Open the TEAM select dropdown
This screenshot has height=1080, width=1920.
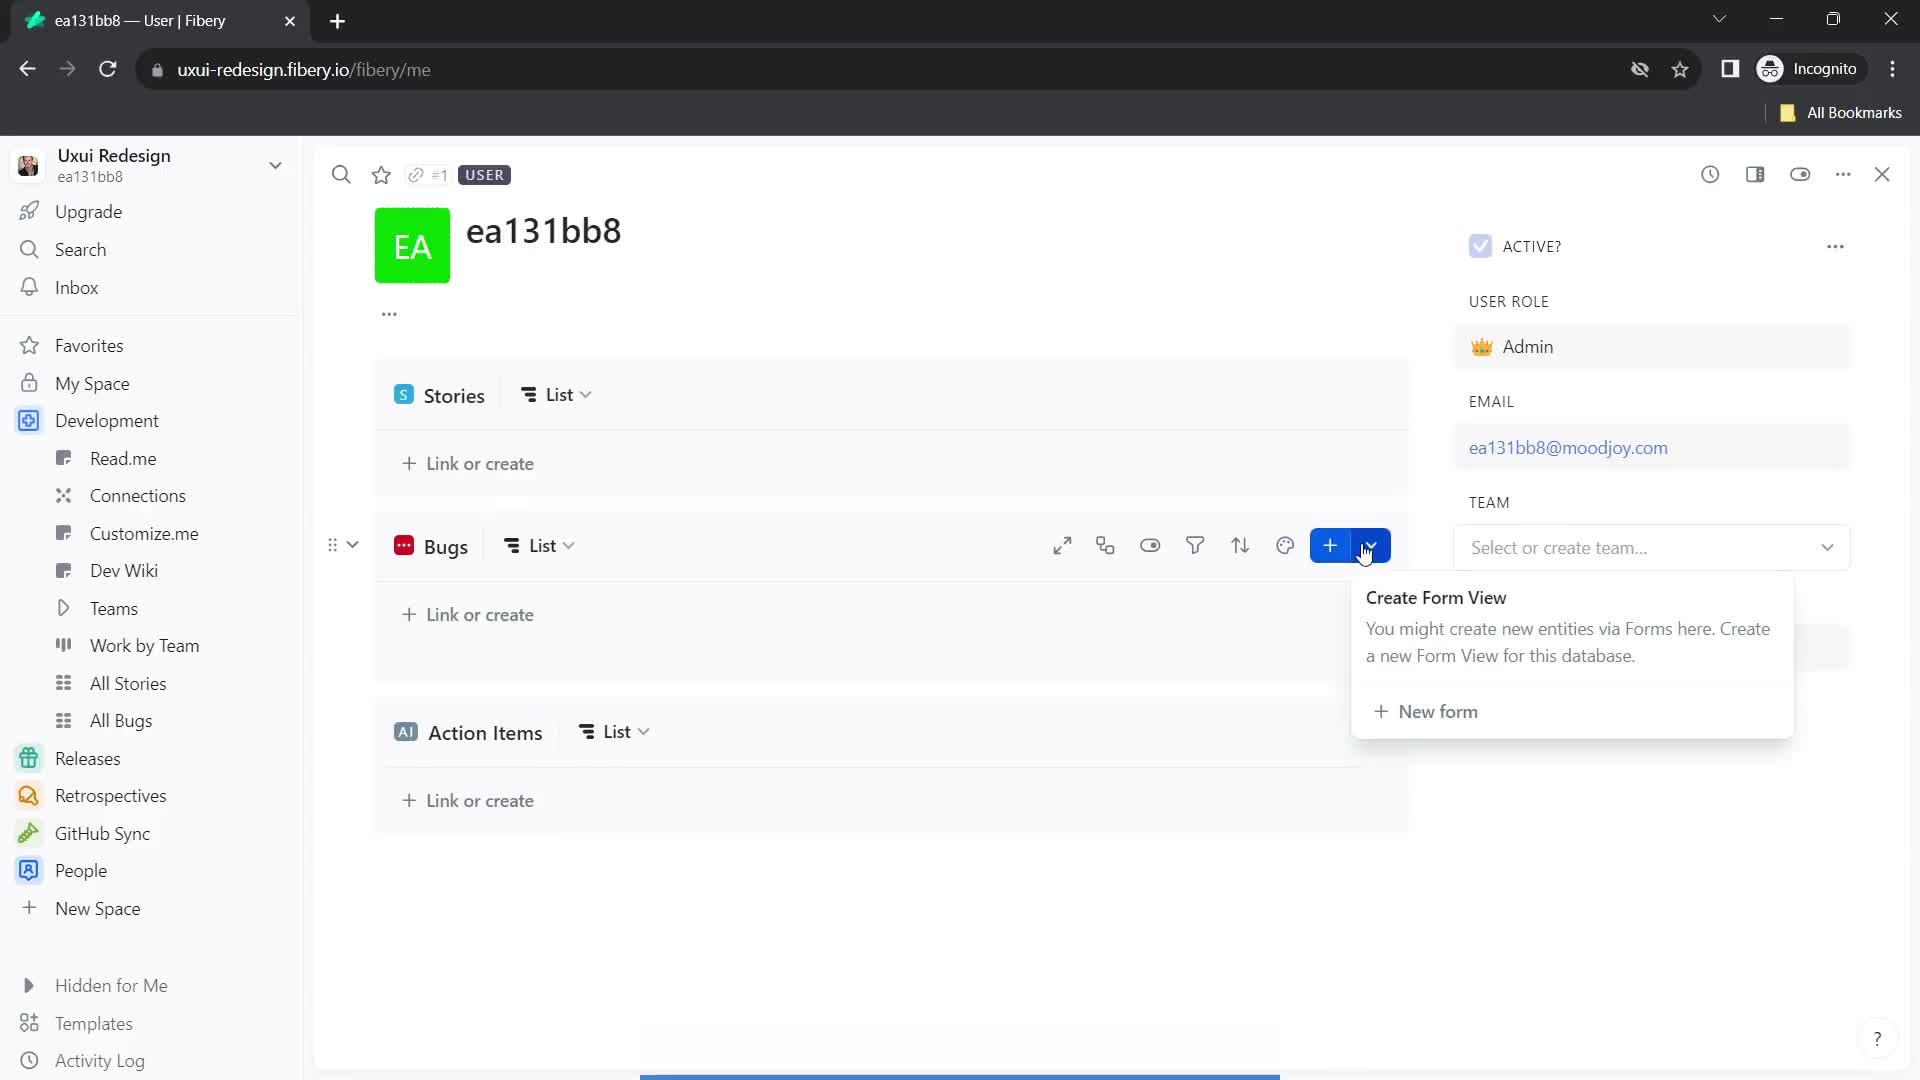click(1652, 547)
